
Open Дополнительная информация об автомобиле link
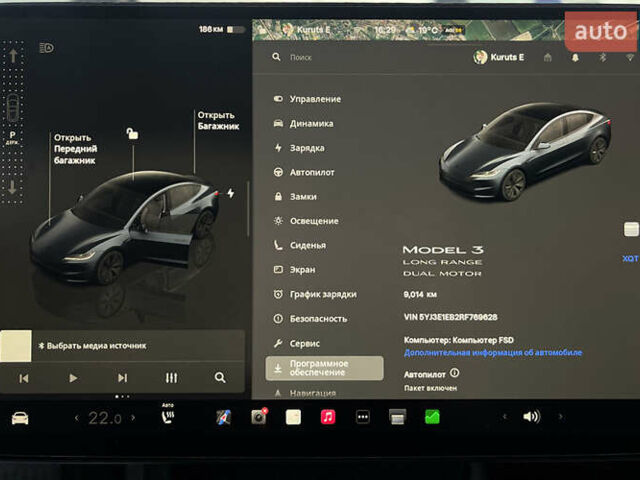492,352
